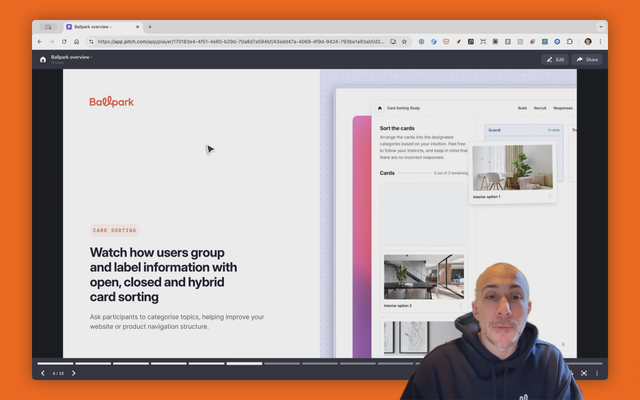The height and width of the screenshot is (400, 640).
Task: Click the Share button
Action: point(587,60)
